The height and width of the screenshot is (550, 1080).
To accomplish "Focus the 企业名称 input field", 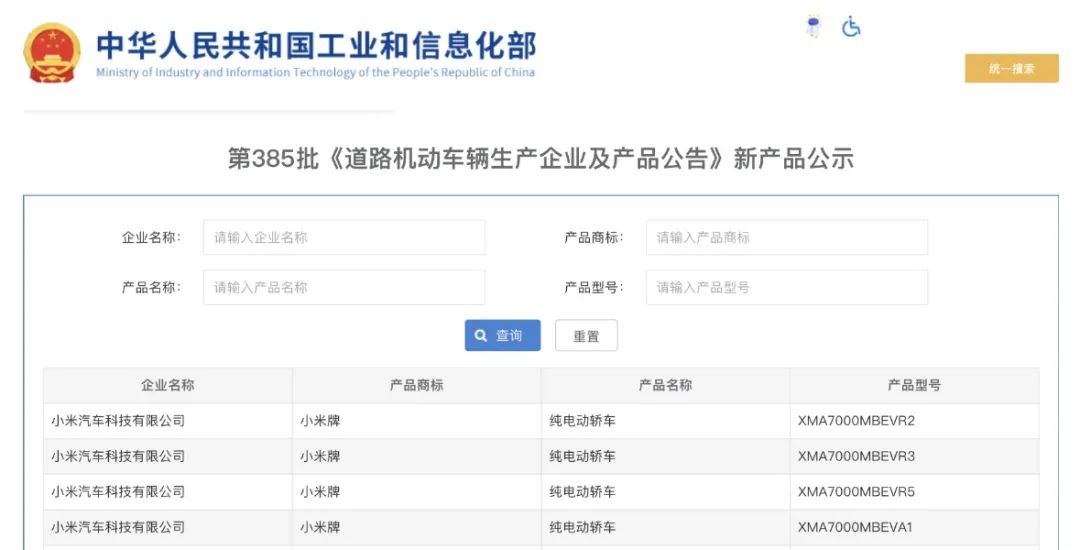I will [344, 237].
